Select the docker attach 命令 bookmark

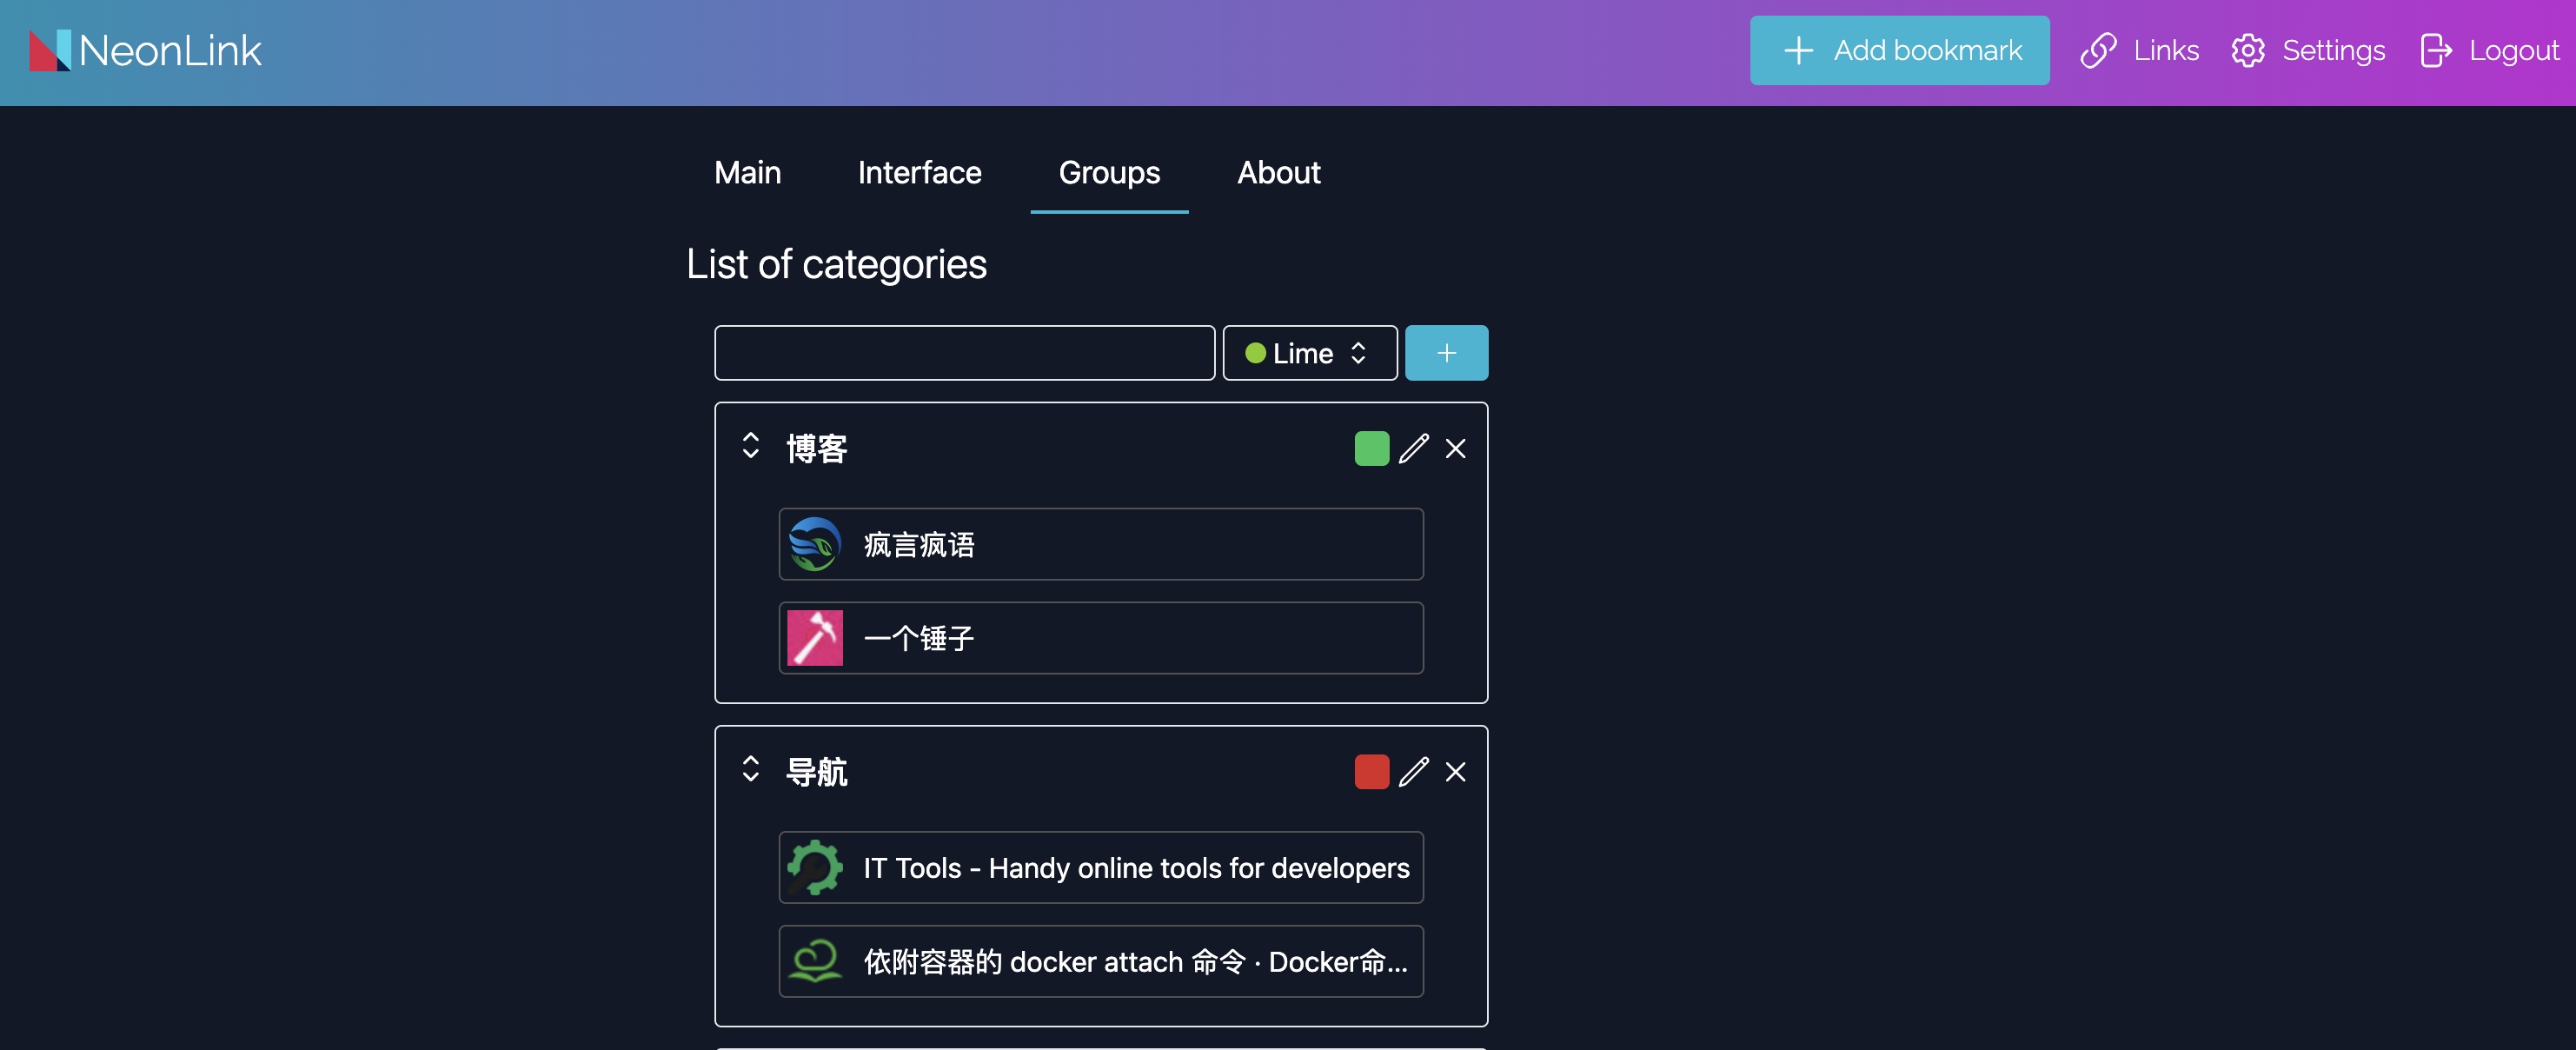coord(1100,961)
